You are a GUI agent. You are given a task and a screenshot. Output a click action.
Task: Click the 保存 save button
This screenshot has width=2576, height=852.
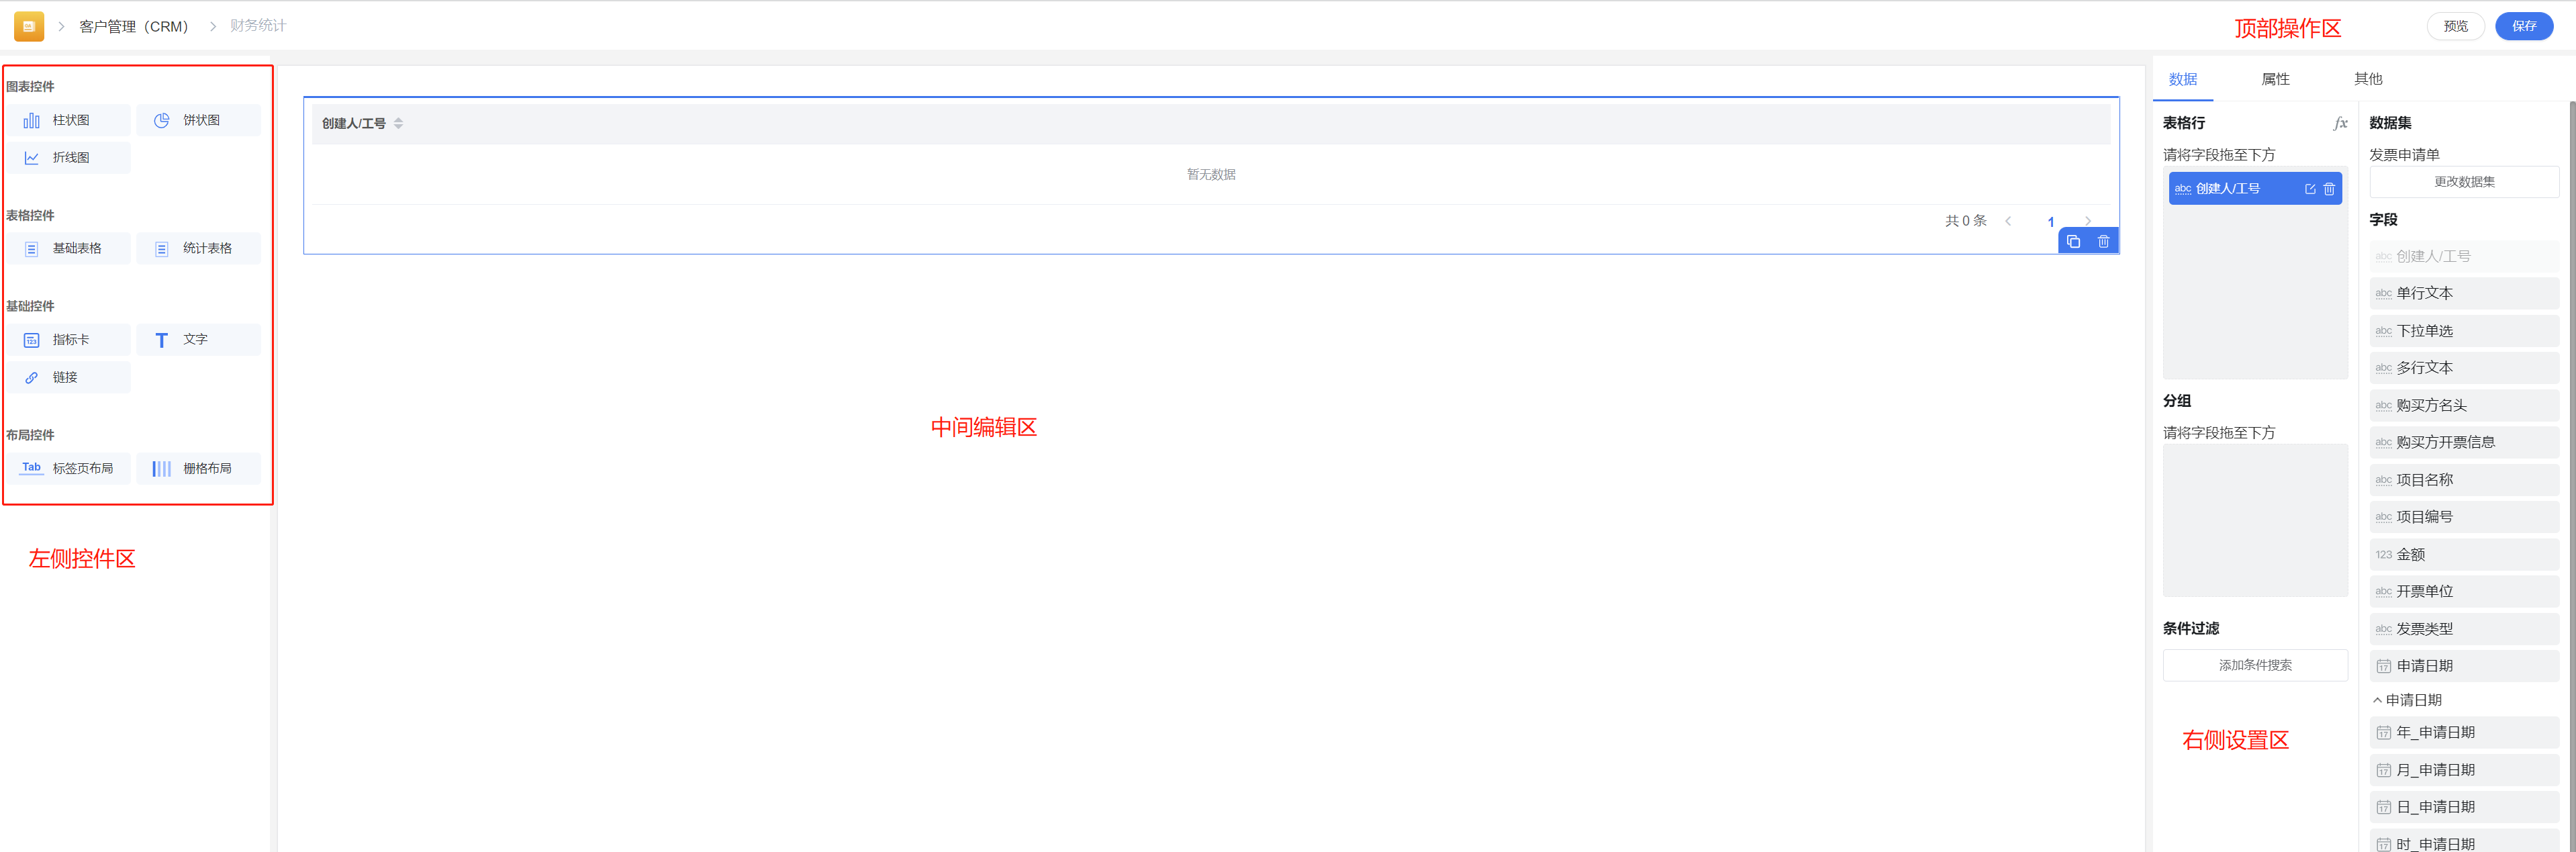[2524, 26]
